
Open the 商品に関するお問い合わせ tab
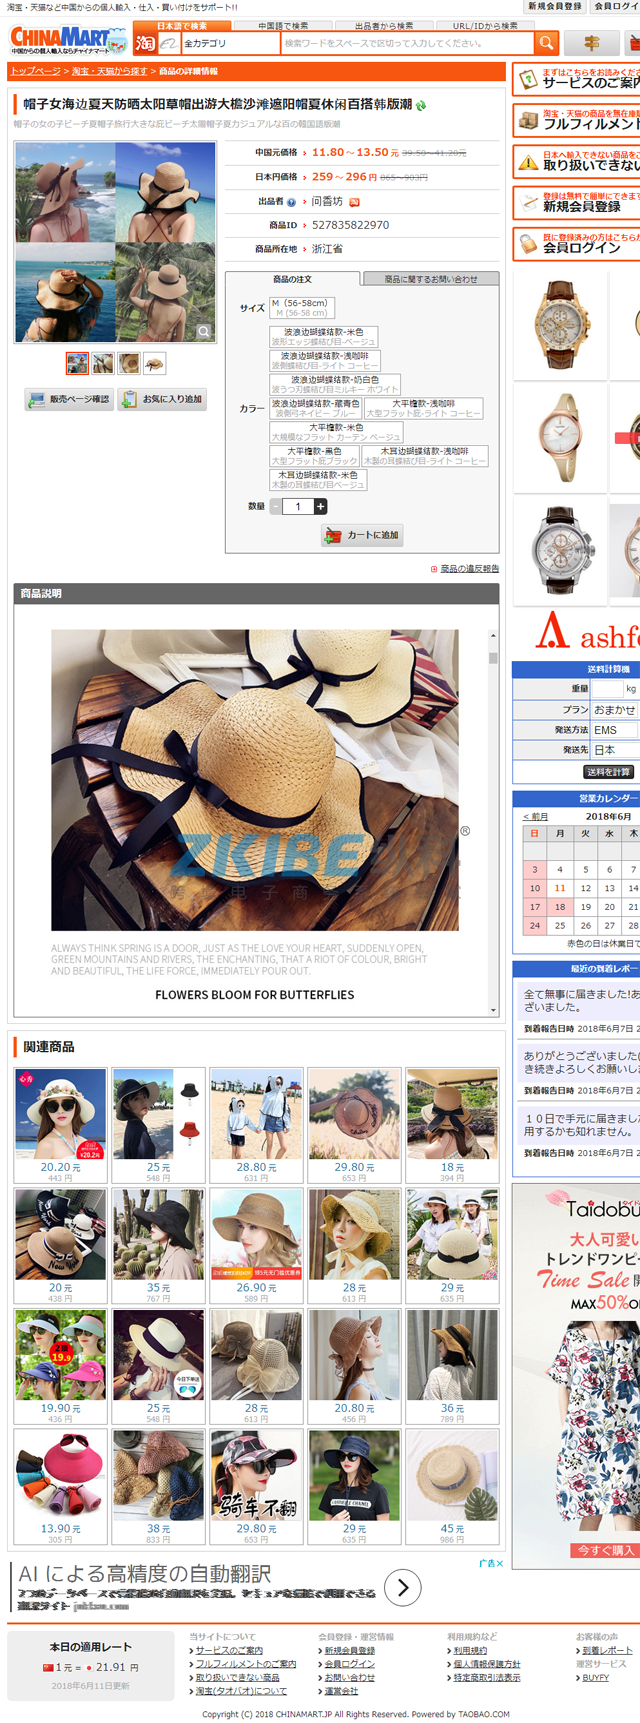pyautogui.click(x=431, y=279)
